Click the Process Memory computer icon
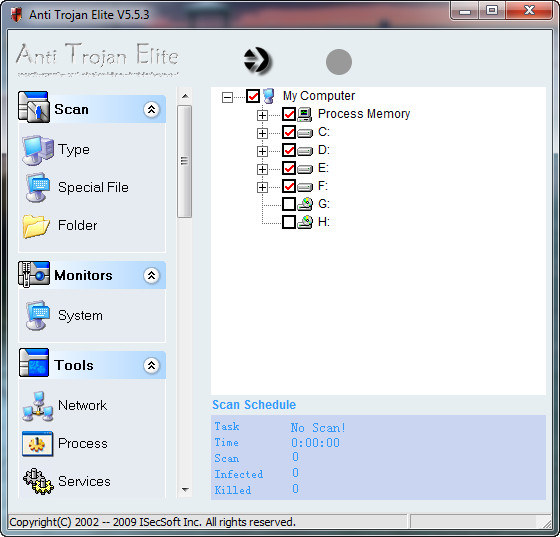The width and height of the screenshot is (560, 537). tap(305, 114)
